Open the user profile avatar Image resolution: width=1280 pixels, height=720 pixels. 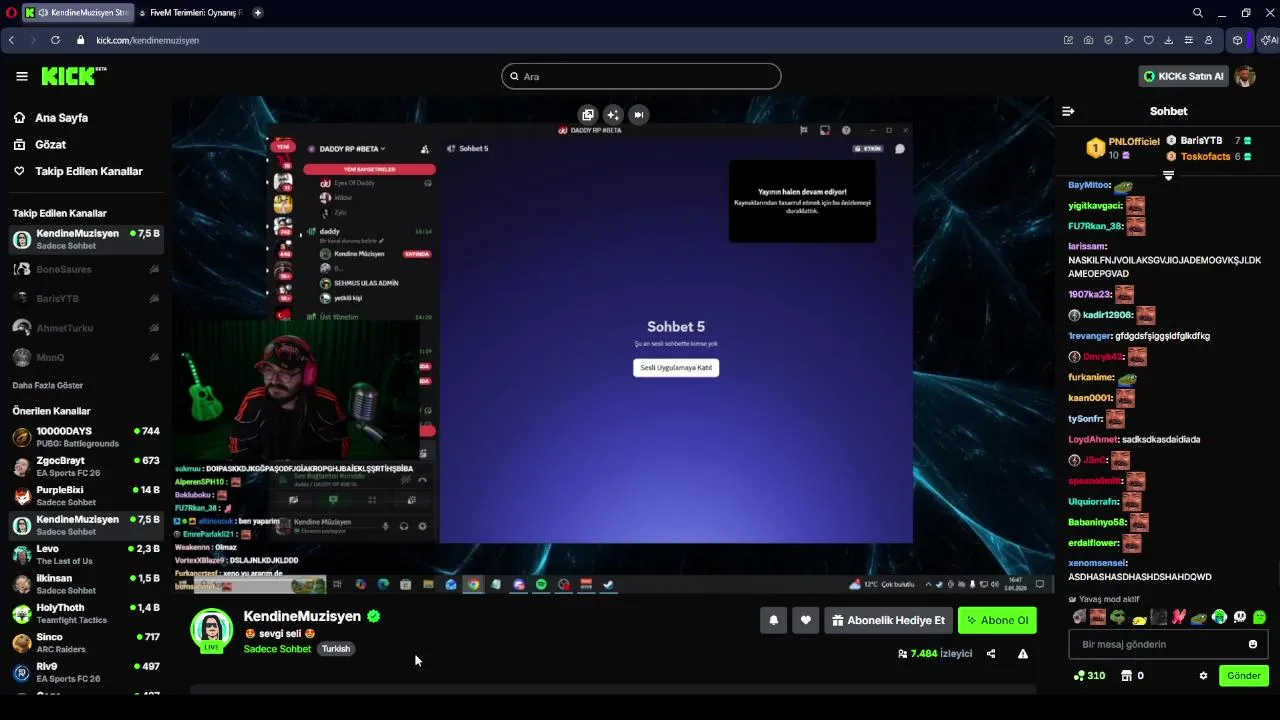click(x=1245, y=76)
